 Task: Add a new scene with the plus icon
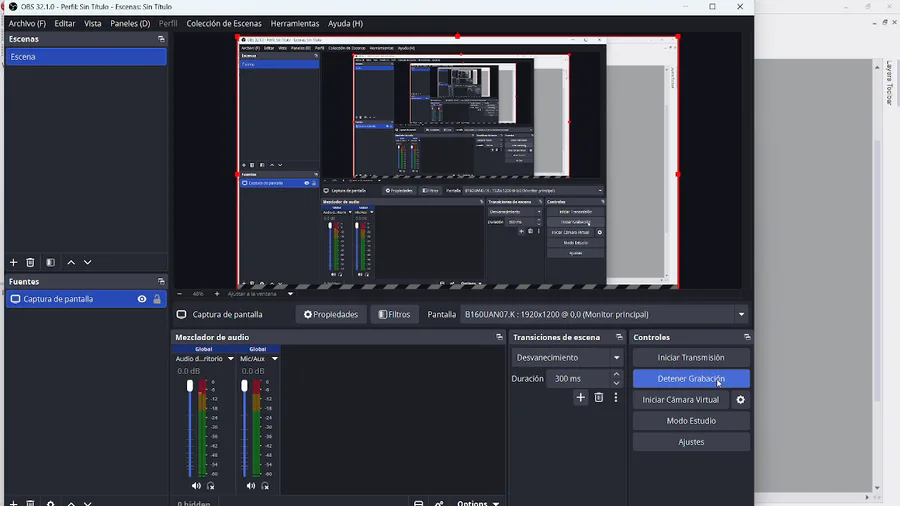tap(13, 262)
